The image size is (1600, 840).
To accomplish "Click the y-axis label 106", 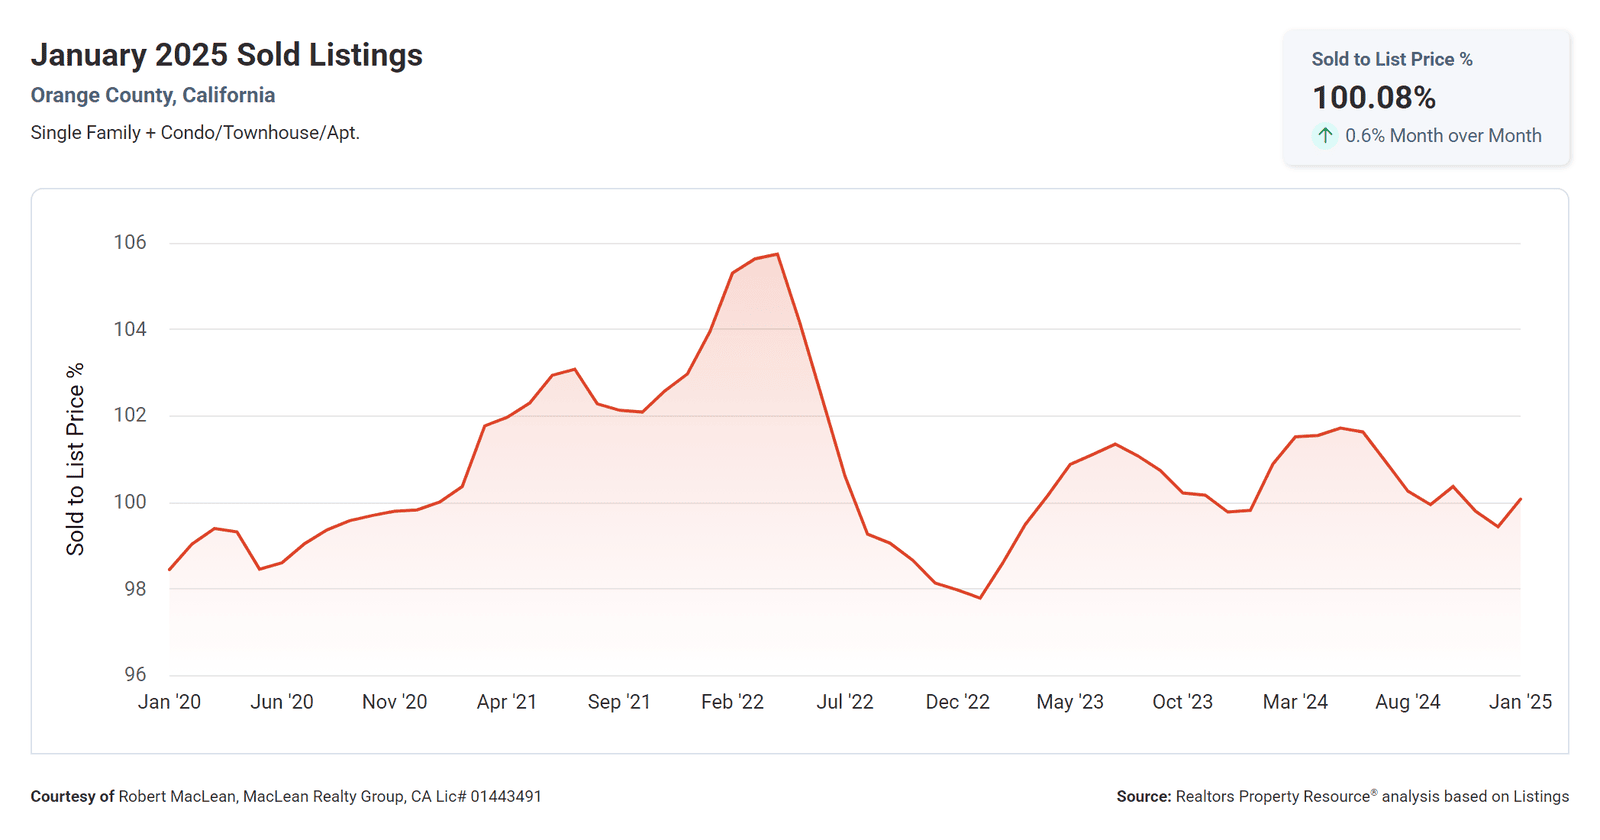I will [130, 242].
